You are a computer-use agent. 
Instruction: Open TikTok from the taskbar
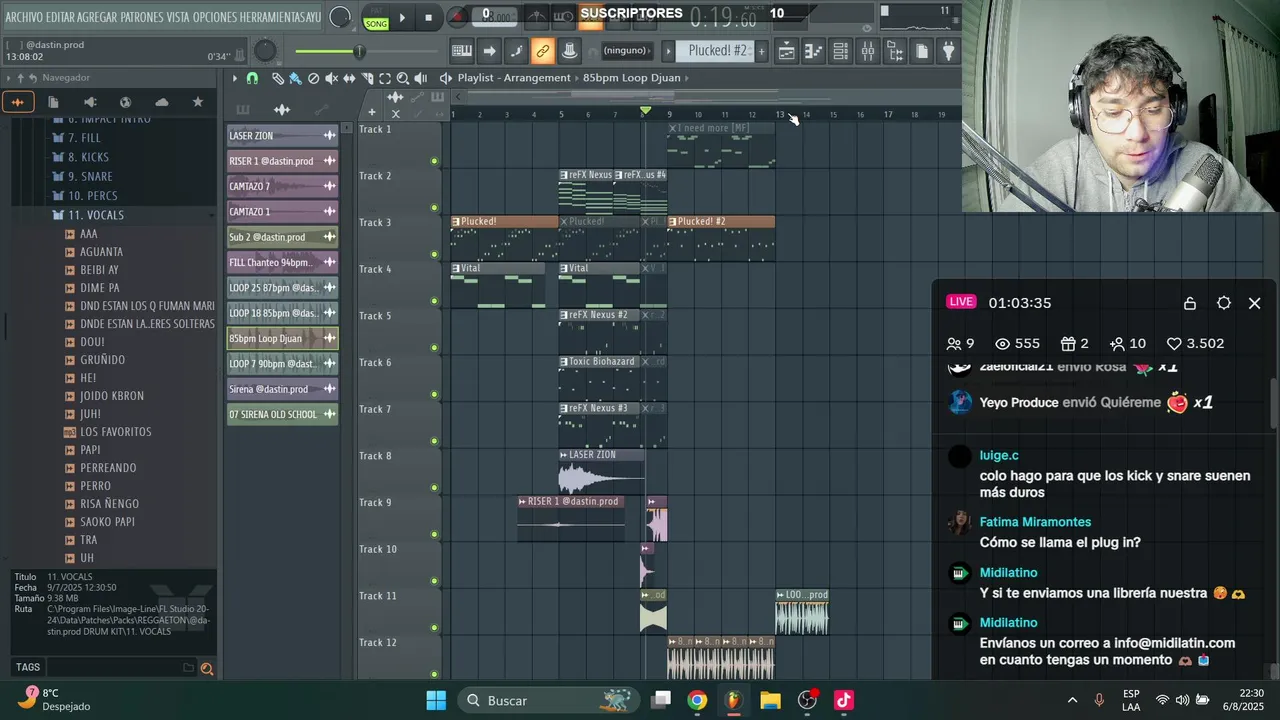click(844, 700)
